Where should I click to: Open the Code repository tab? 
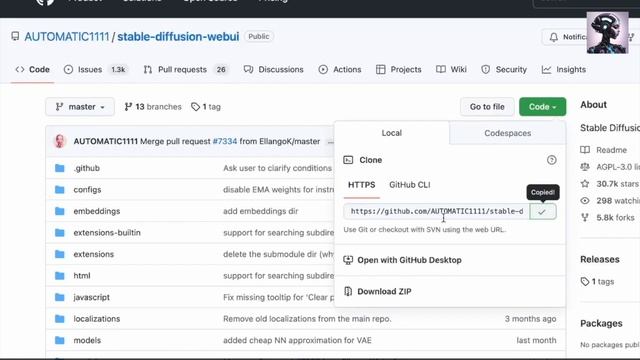[32, 69]
